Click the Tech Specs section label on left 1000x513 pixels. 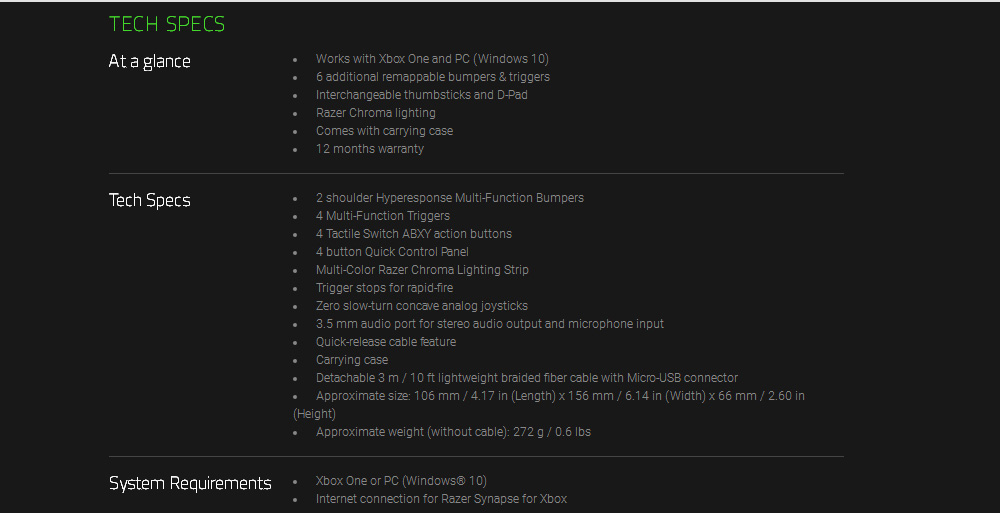coord(149,200)
